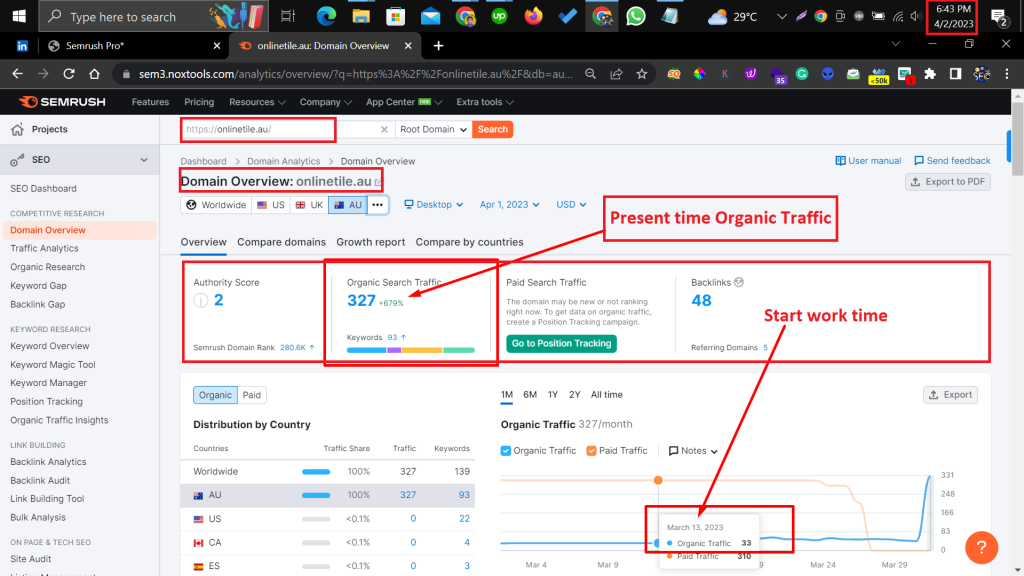The height and width of the screenshot is (576, 1024).
Task: Click the Semrush logo
Action: pyautogui.click(x=62, y=102)
